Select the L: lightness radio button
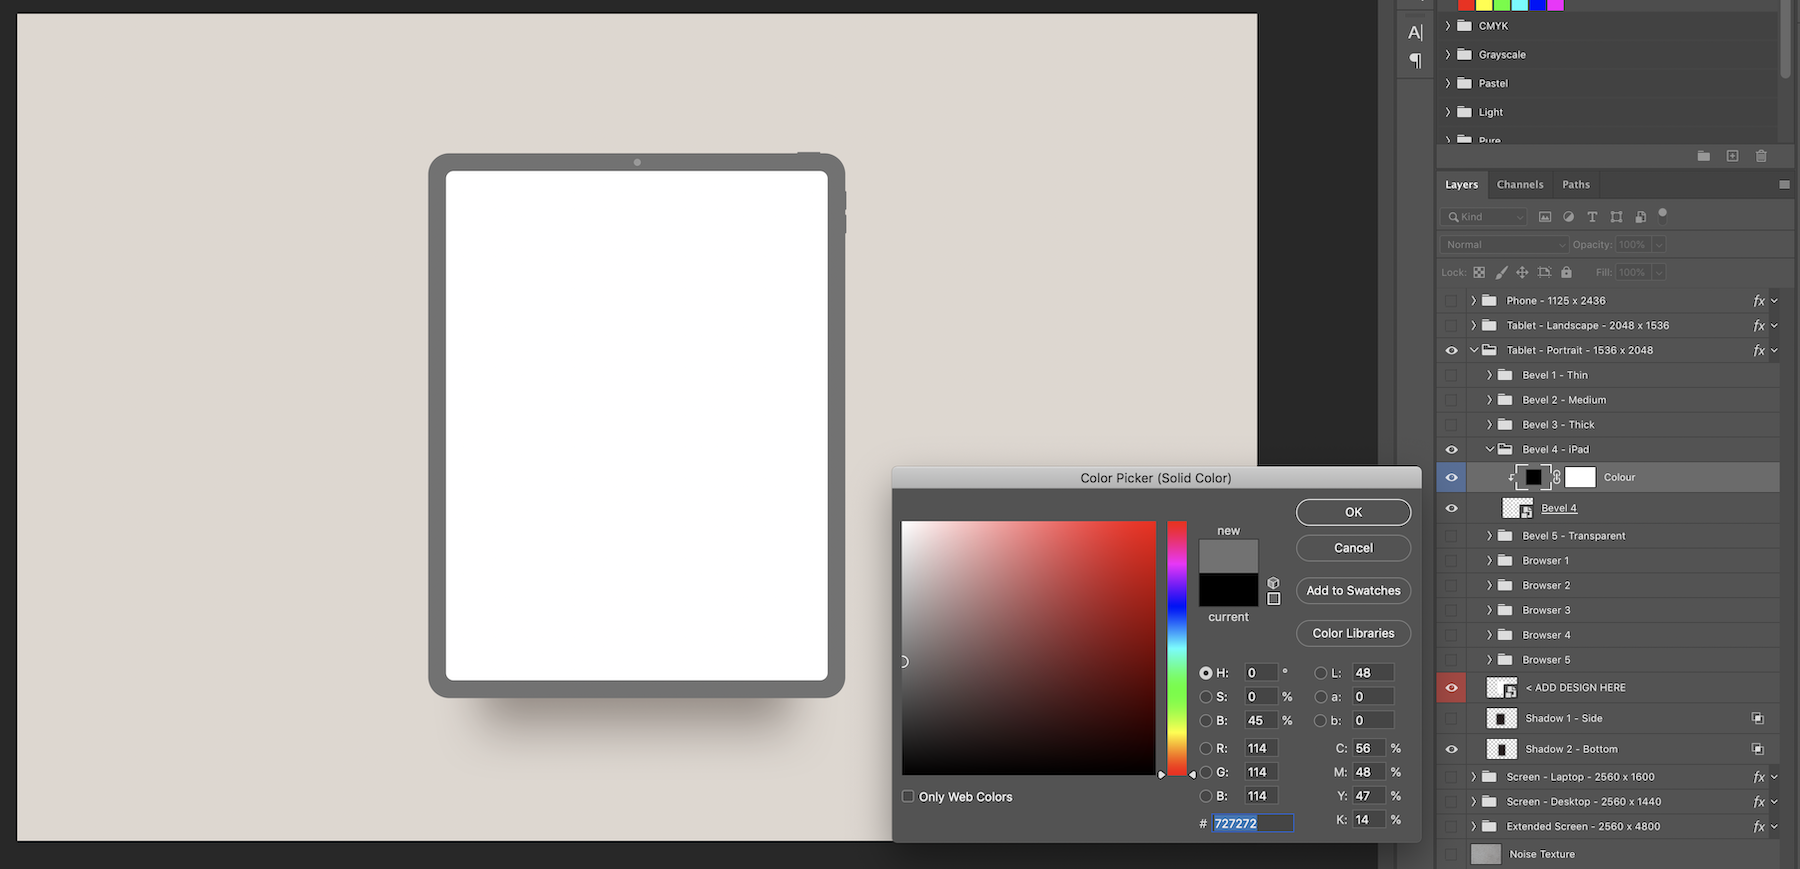1800x869 pixels. pyautogui.click(x=1321, y=673)
